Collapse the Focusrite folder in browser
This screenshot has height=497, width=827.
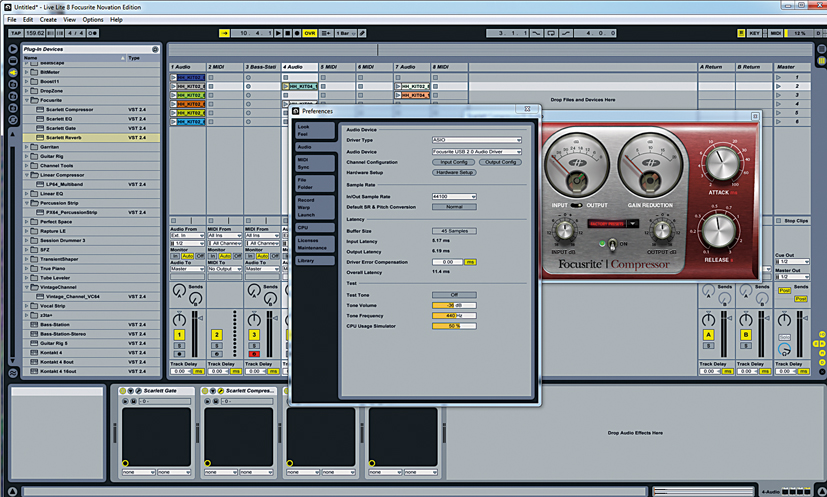pos(27,100)
